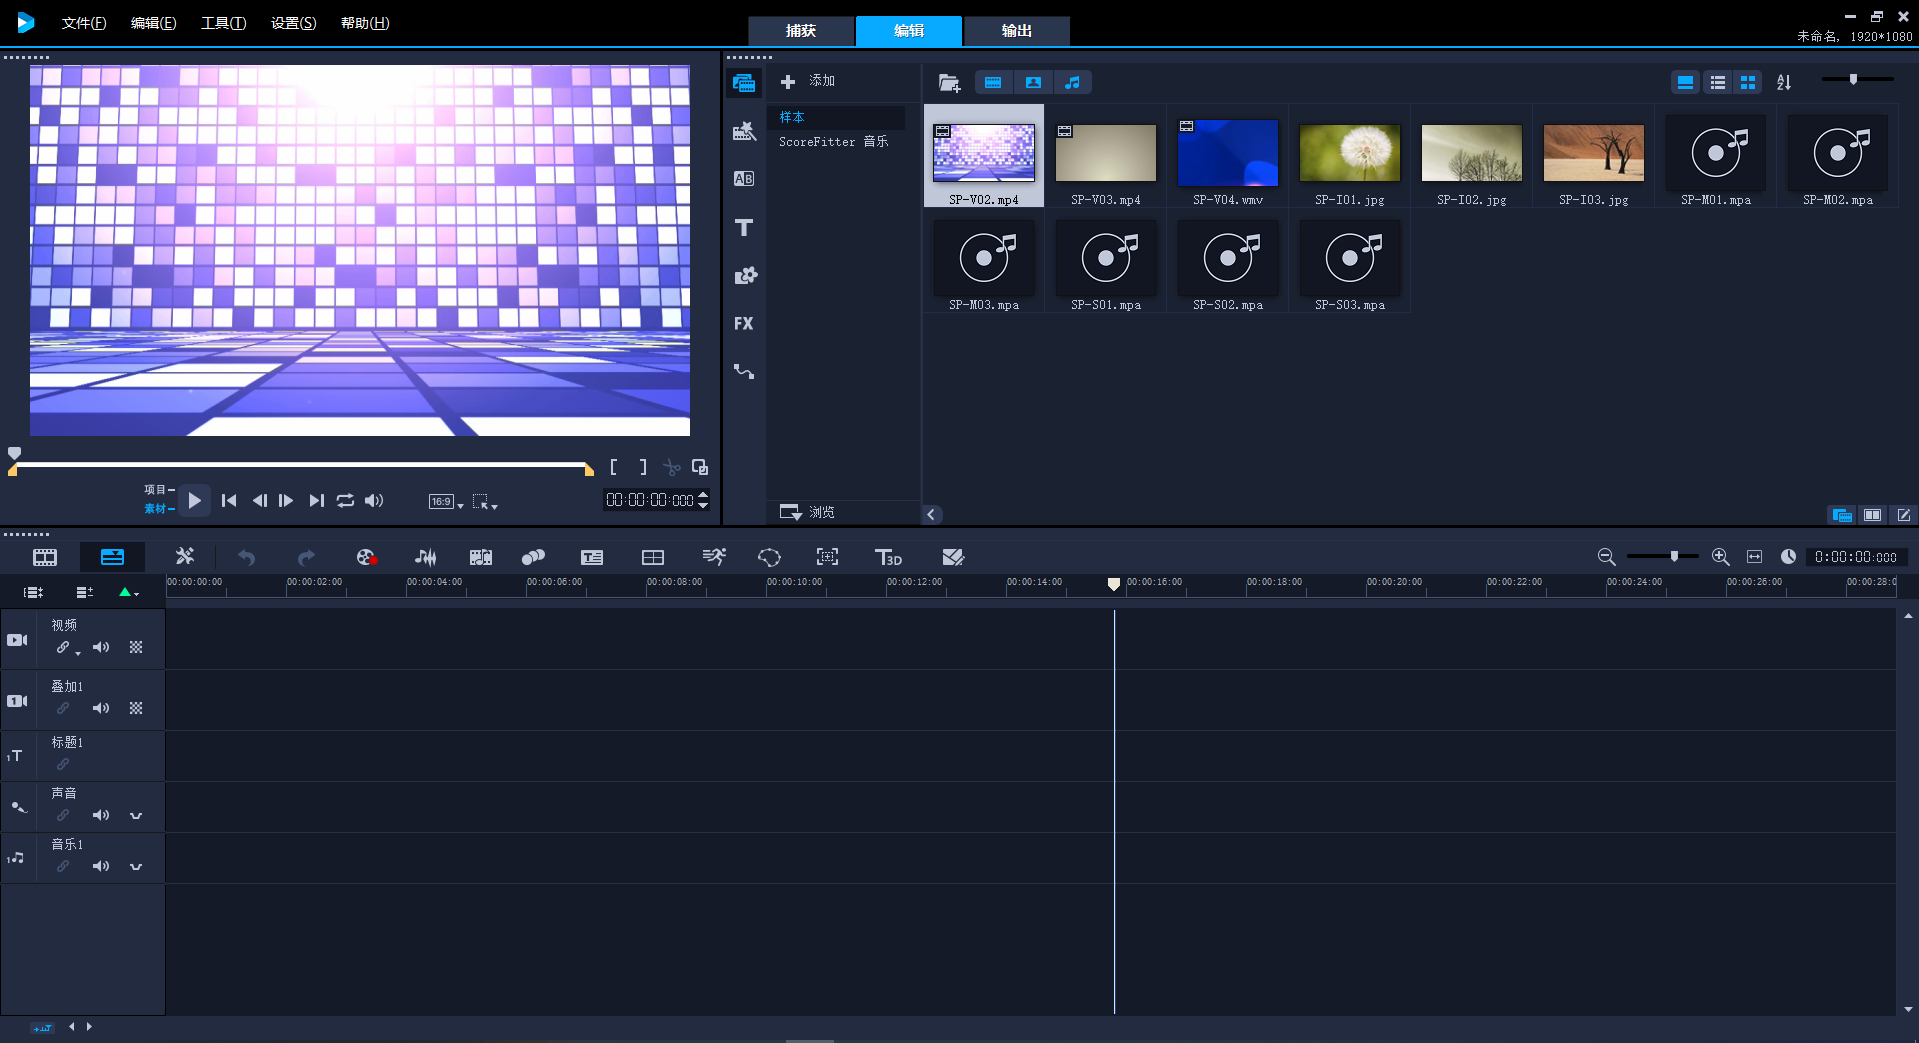Open the Time Remapping running-figure tool
This screenshot has height=1043, width=1919.
tap(714, 557)
